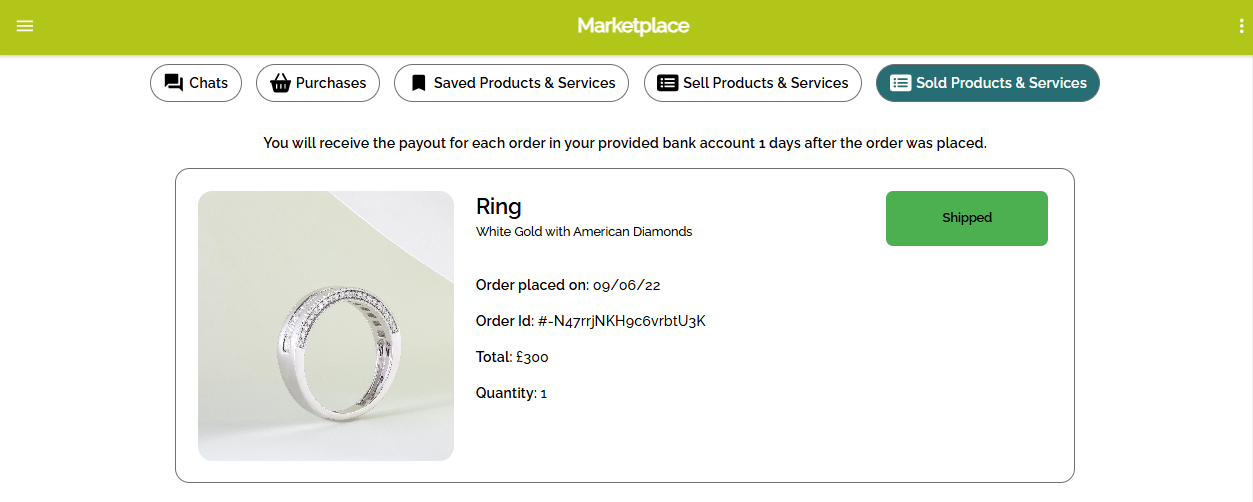Click the Marketplace header title
The image size is (1253, 502).
tap(633, 26)
